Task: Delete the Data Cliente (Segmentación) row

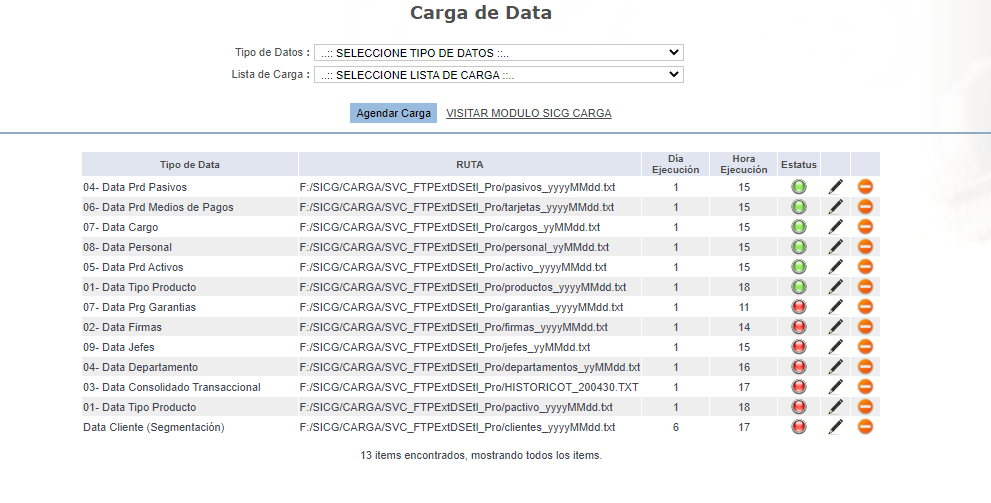Action: 865,427
